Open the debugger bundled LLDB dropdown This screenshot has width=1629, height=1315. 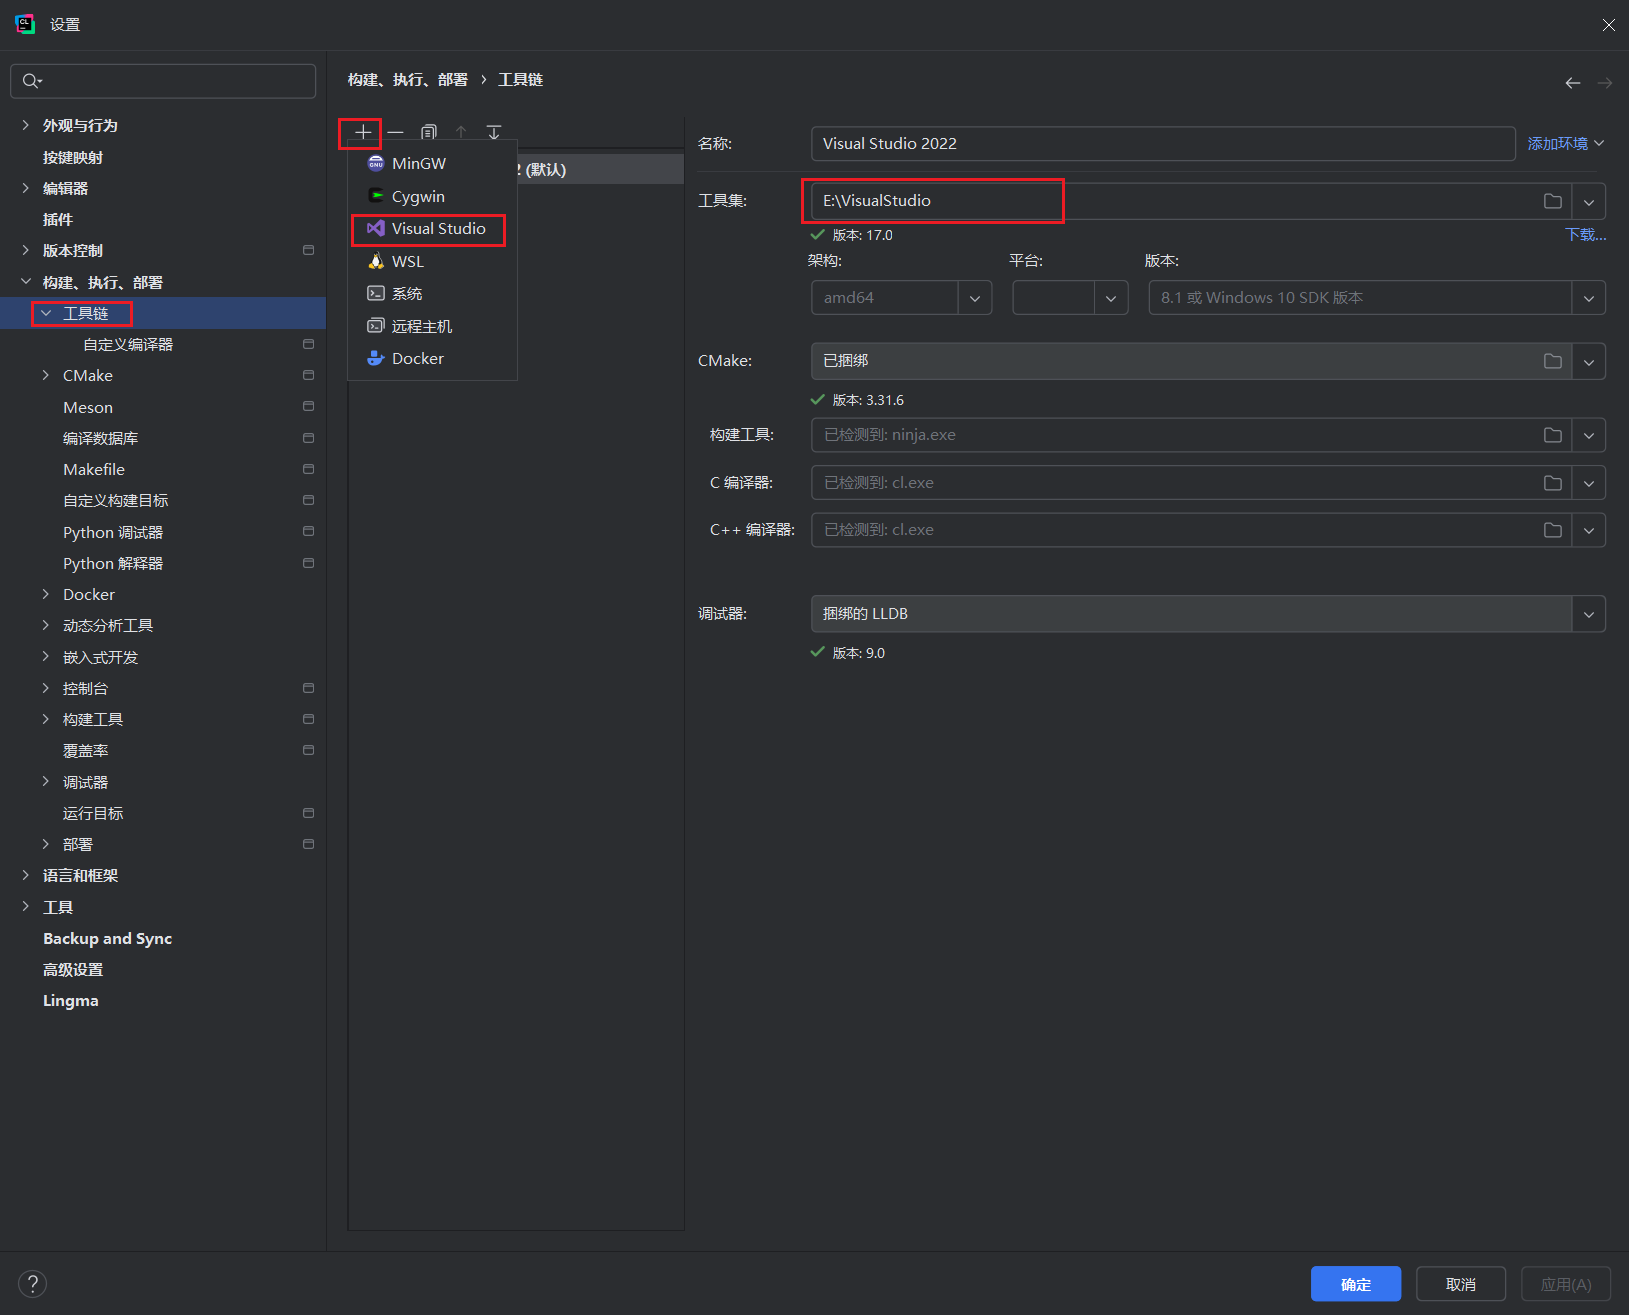(1588, 614)
